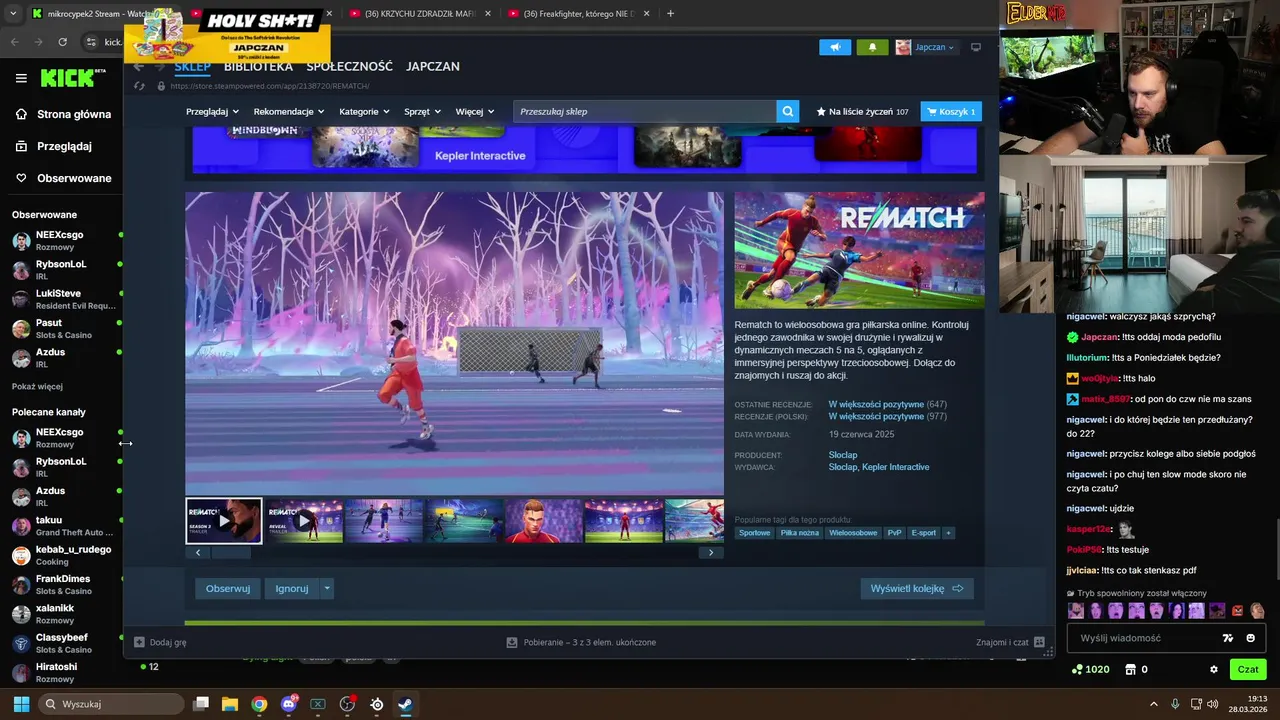
Task: Open Kepler Interactive publisher link
Action: (896, 467)
